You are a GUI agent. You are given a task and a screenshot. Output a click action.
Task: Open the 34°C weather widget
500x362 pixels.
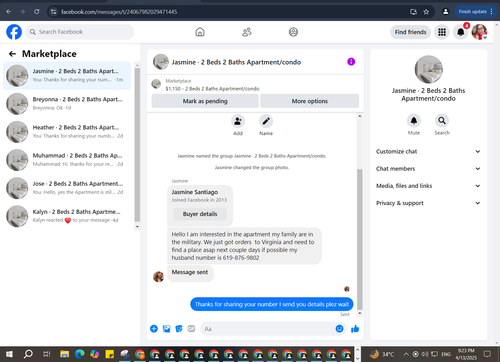coord(382,354)
